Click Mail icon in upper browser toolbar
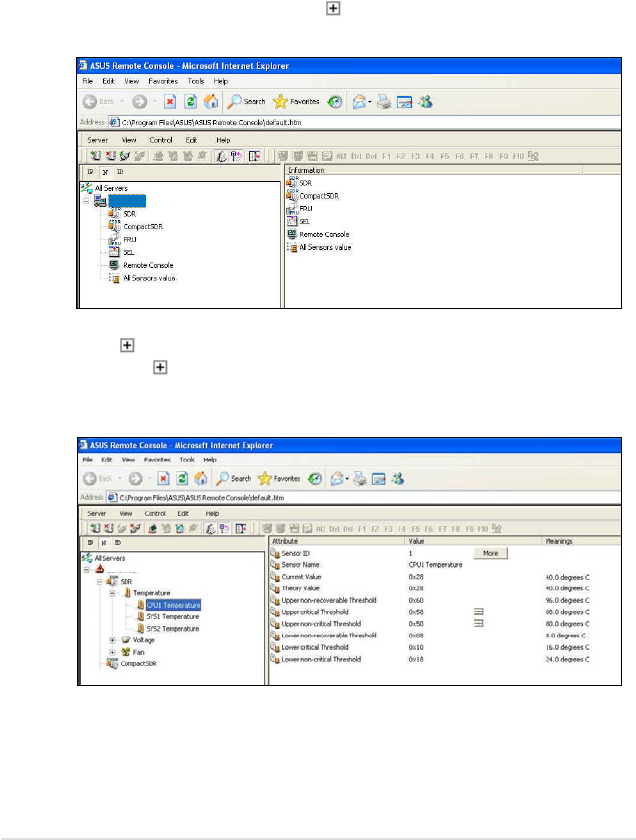 (x=360, y=101)
